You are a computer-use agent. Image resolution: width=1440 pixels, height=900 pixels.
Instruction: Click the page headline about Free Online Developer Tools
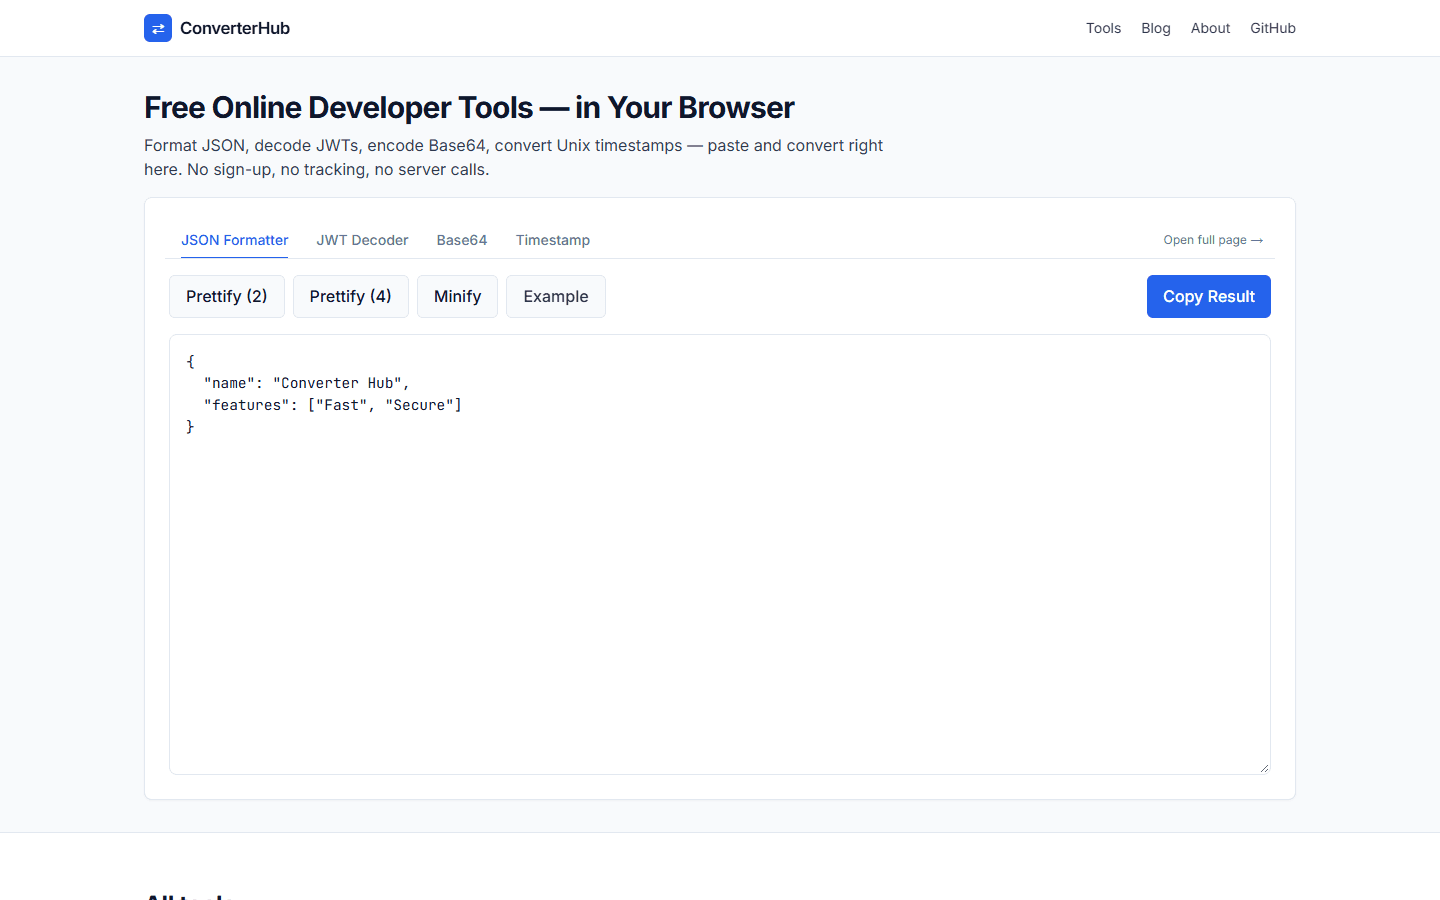(x=469, y=107)
